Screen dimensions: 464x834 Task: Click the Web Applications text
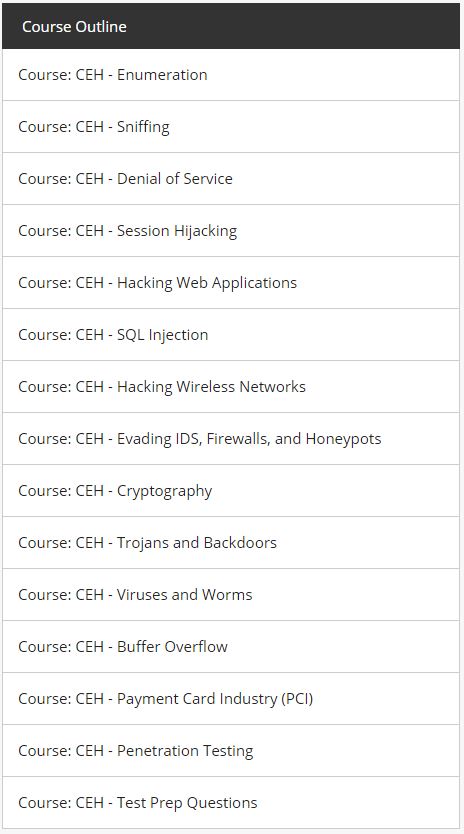(236, 283)
